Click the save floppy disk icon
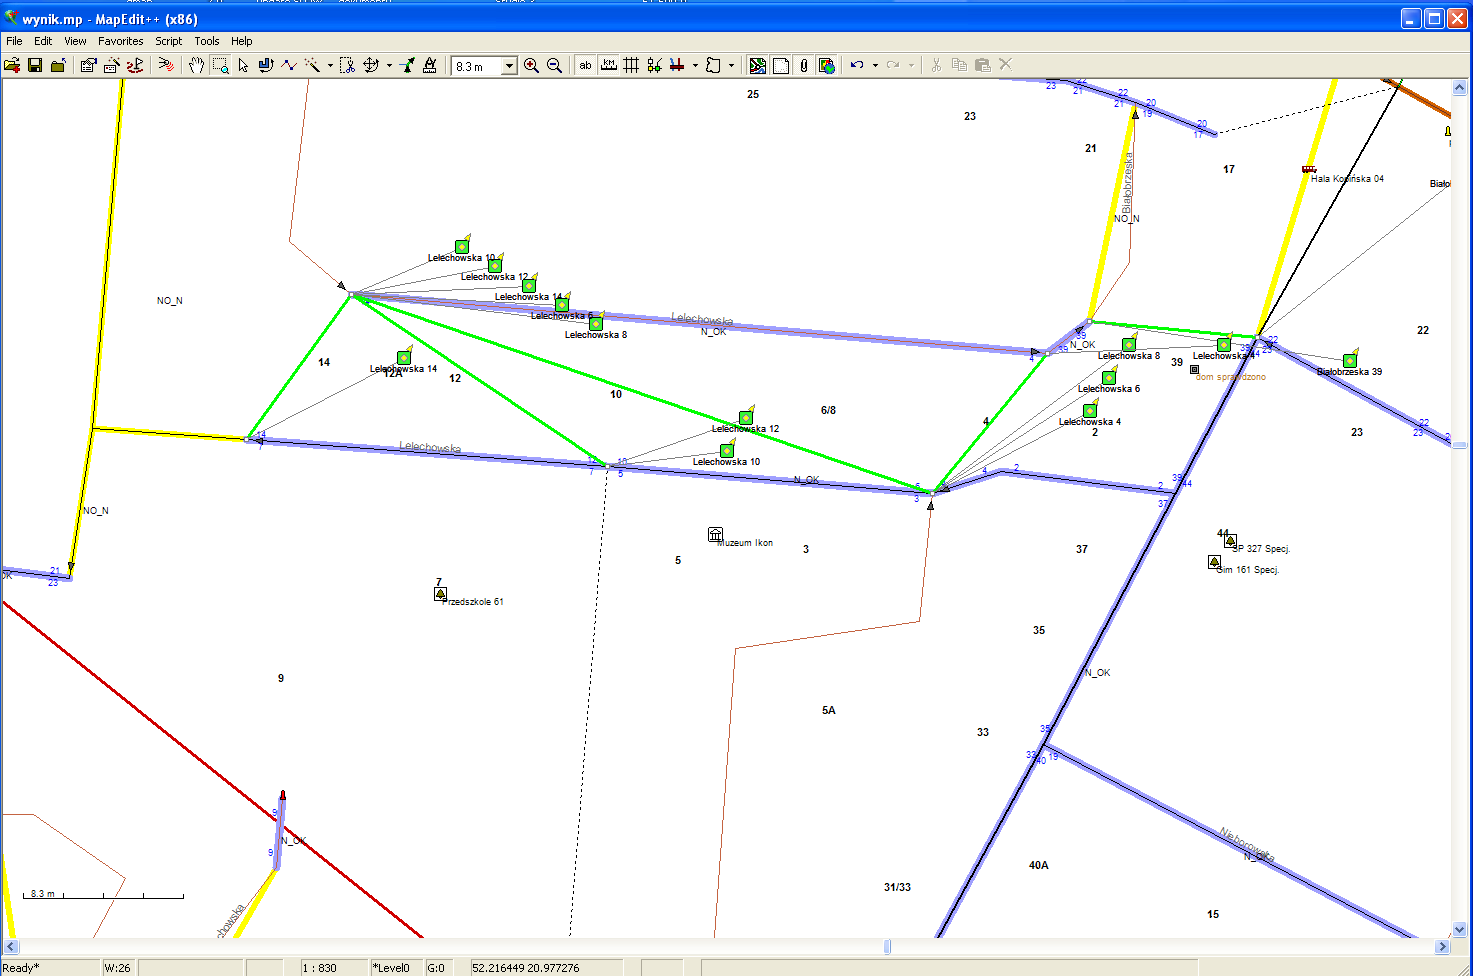1473x976 pixels. coord(35,65)
